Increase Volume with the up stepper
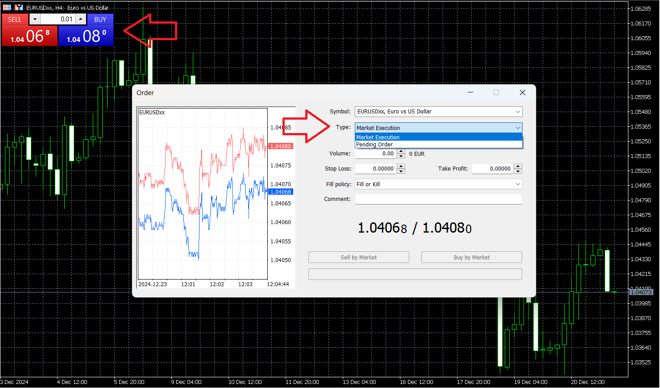The height and width of the screenshot is (388, 660). 401,151
